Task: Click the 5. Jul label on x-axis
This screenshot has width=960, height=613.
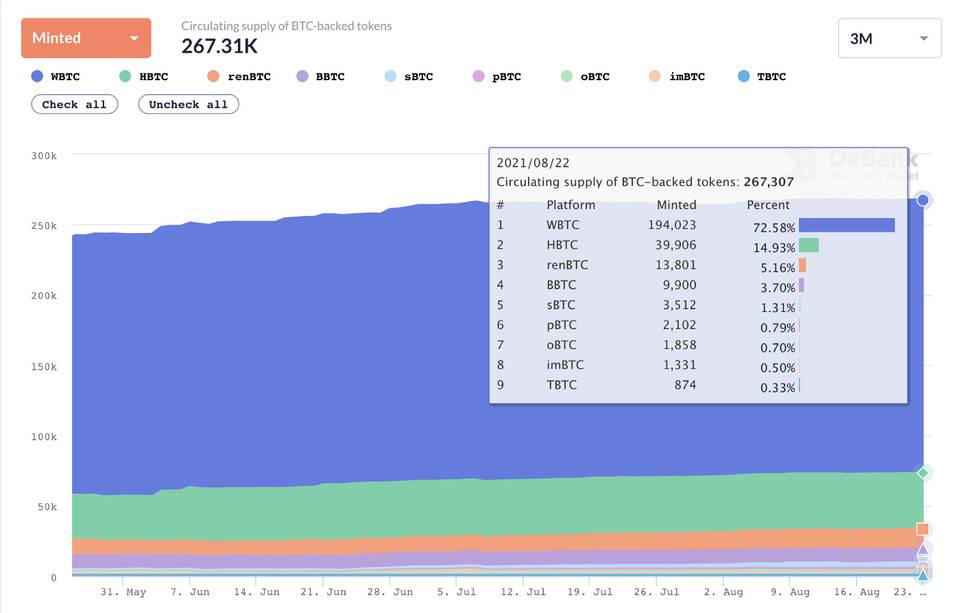Action: pyautogui.click(x=456, y=592)
